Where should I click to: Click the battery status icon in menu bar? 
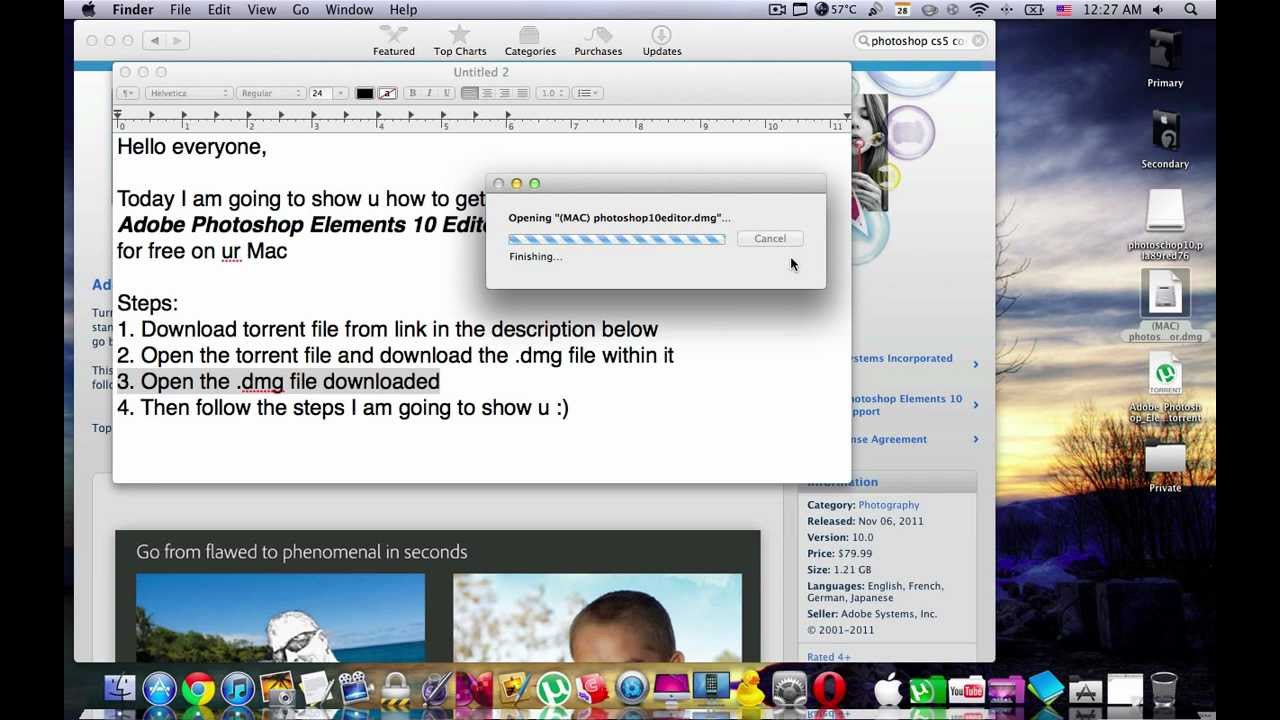click(x=1035, y=10)
